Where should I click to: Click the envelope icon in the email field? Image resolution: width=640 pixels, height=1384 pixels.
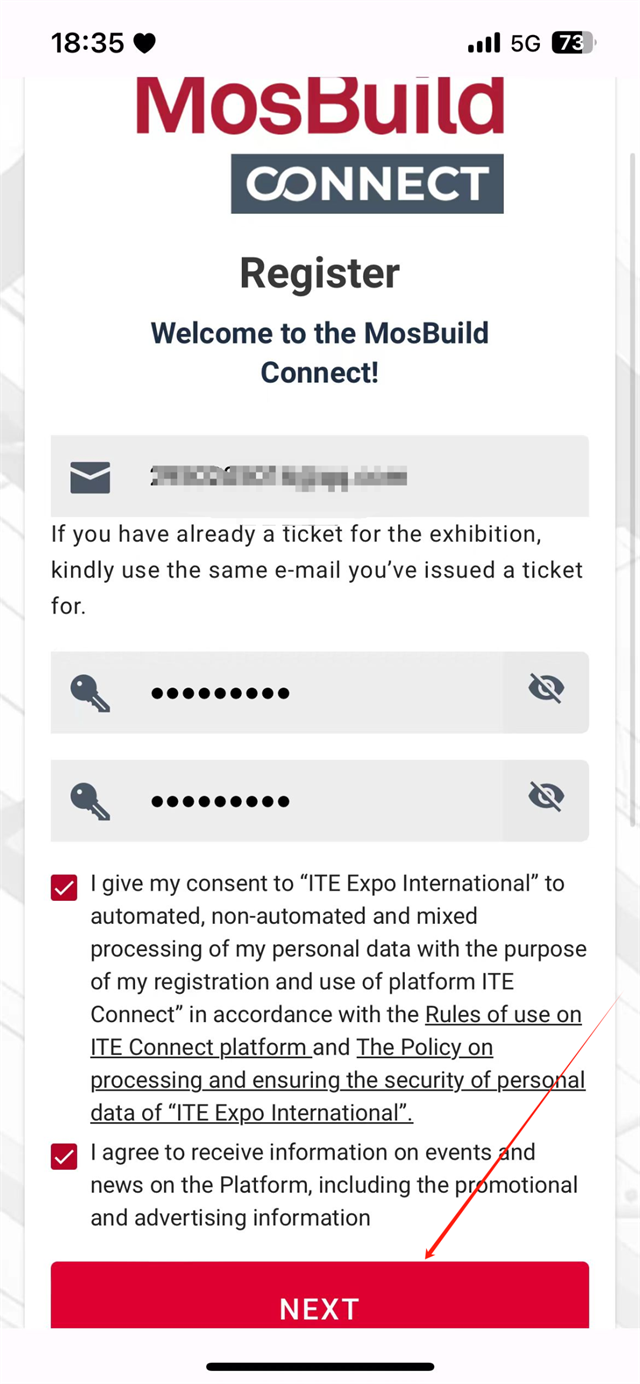90,478
